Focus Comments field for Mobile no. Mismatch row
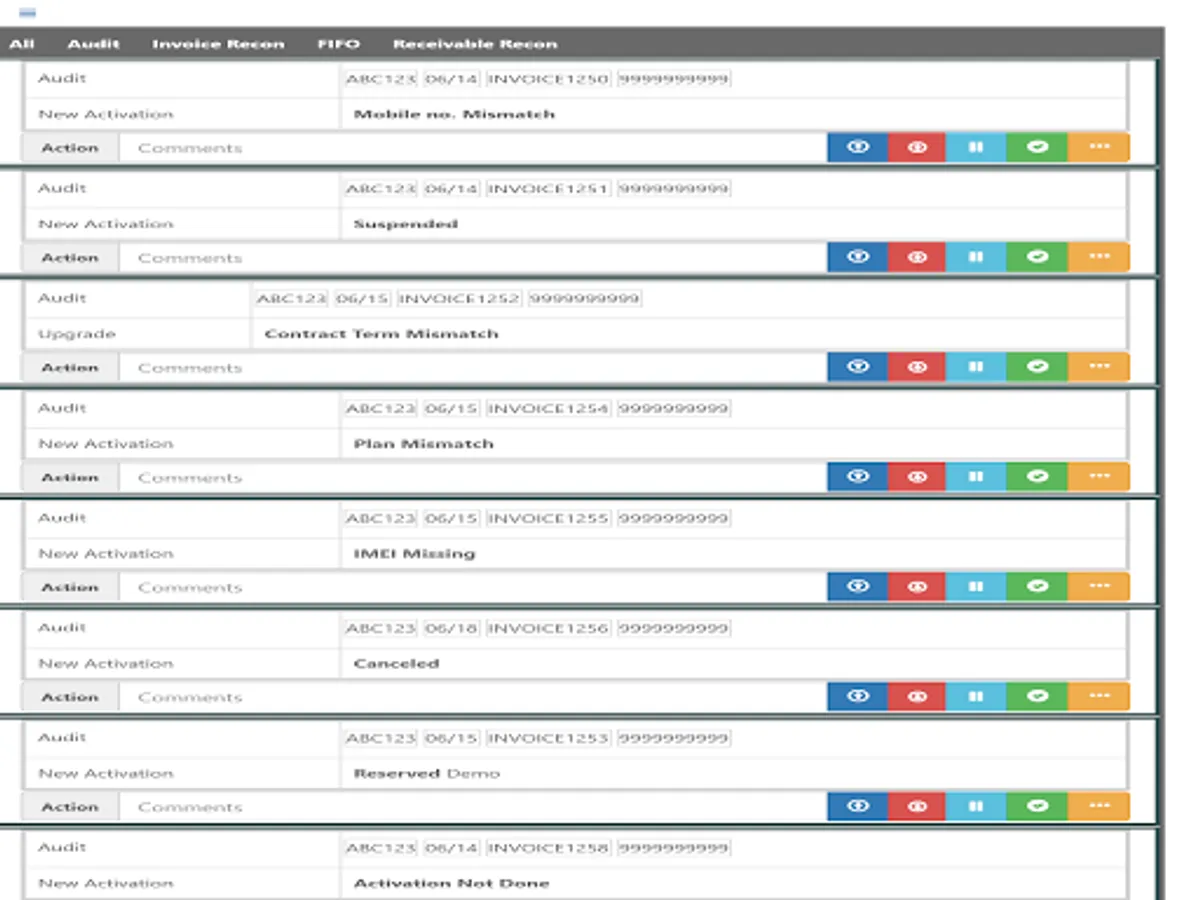Image resolution: width=1200 pixels, height=900 pixels. point(473,148)
